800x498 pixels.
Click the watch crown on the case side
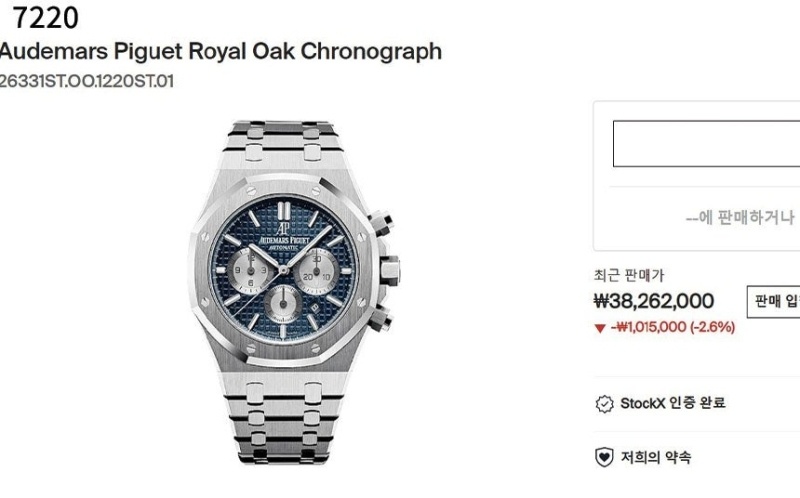click(389, 270)
